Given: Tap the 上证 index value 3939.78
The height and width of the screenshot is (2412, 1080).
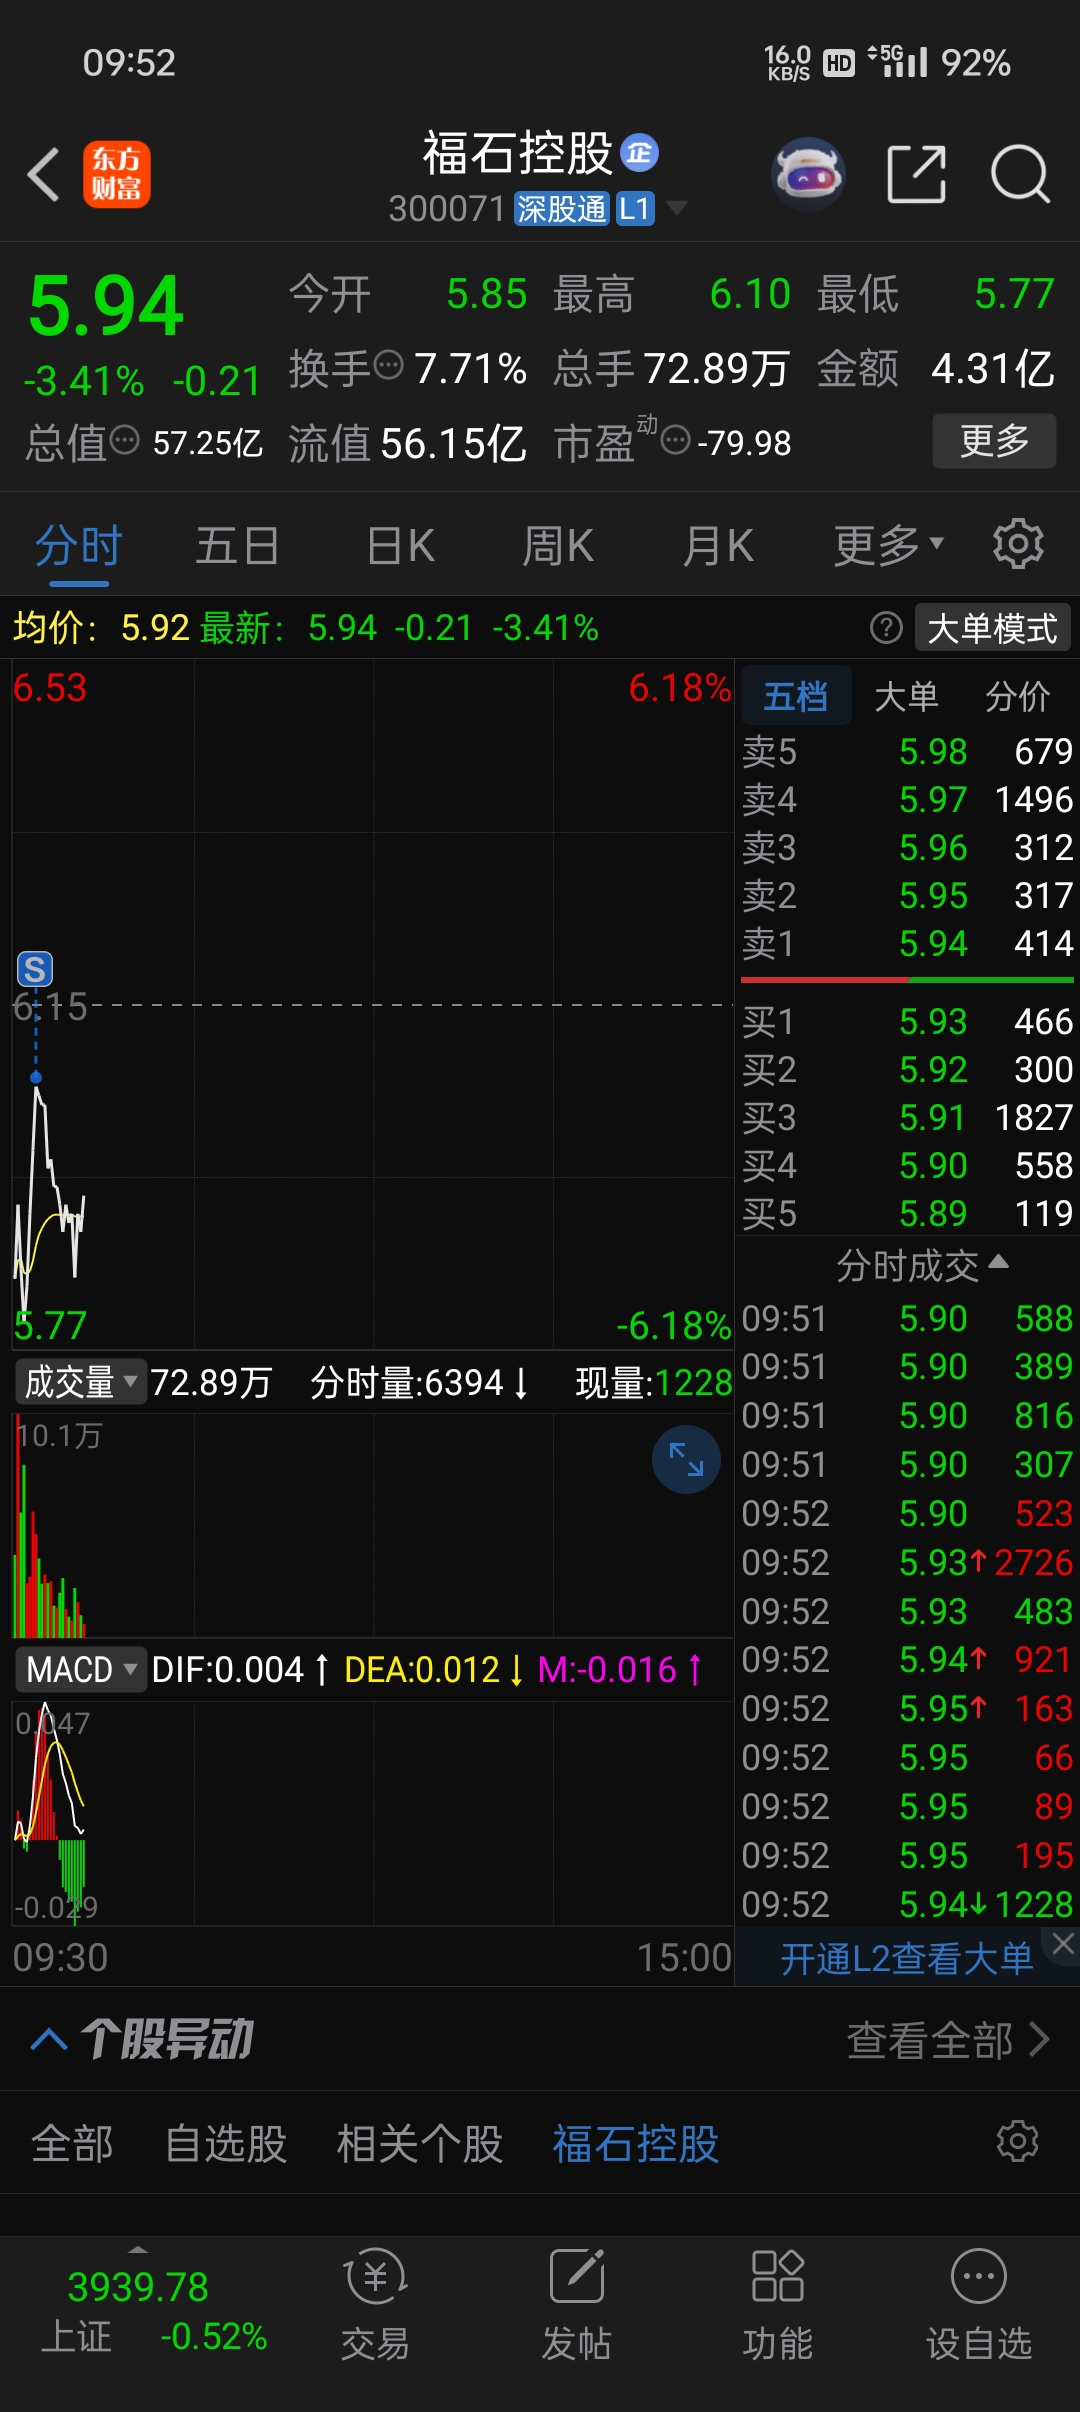Looking at the screenshot, I should [138, 2287].
